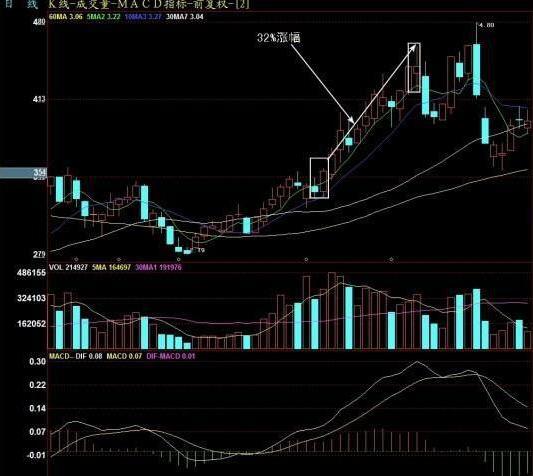Viewport: 533px width, 476px height.
Task: Click the lower white highlight box on candles
Action: tap(319, 178)
